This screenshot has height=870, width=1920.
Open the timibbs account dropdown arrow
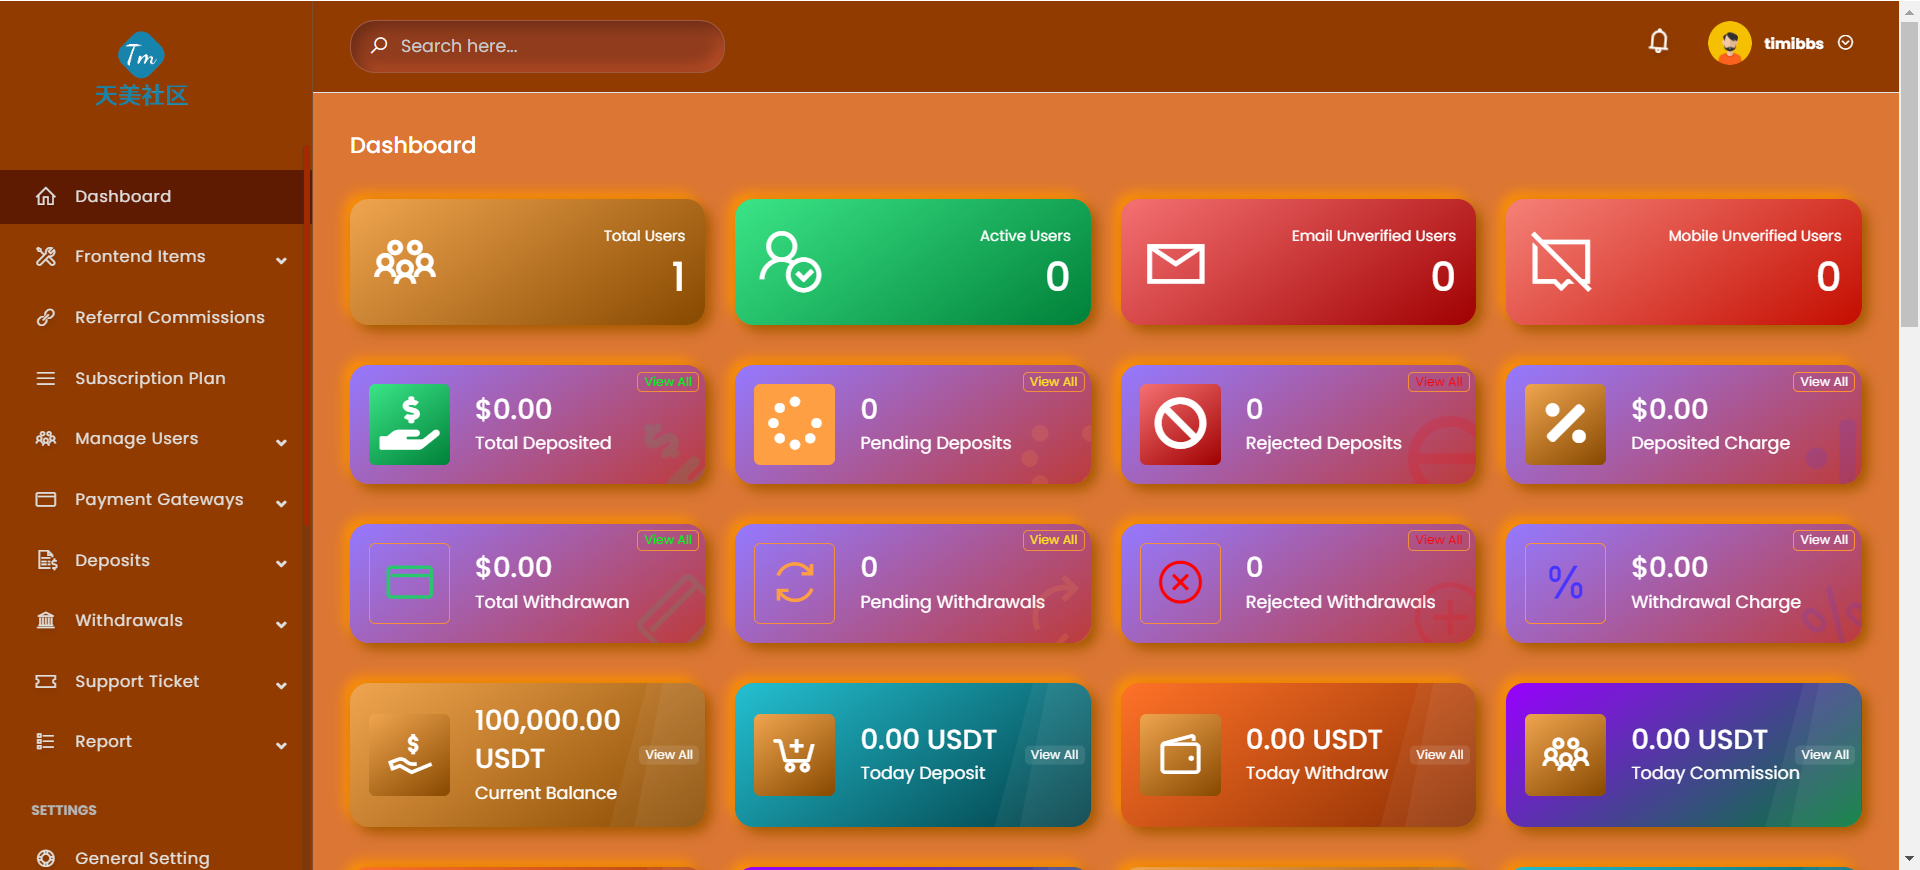coord(1846,43)
